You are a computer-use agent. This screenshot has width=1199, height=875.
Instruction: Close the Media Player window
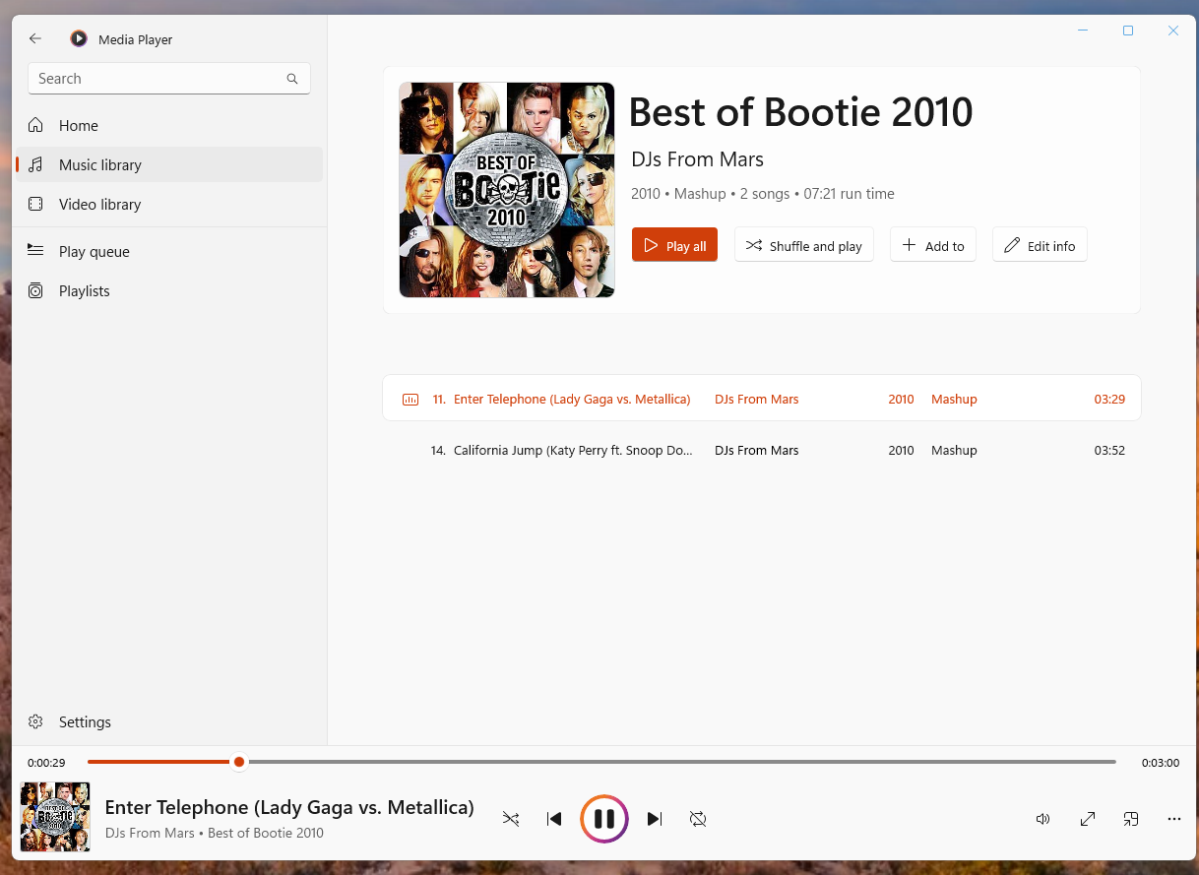click(x=1173, y=31)
